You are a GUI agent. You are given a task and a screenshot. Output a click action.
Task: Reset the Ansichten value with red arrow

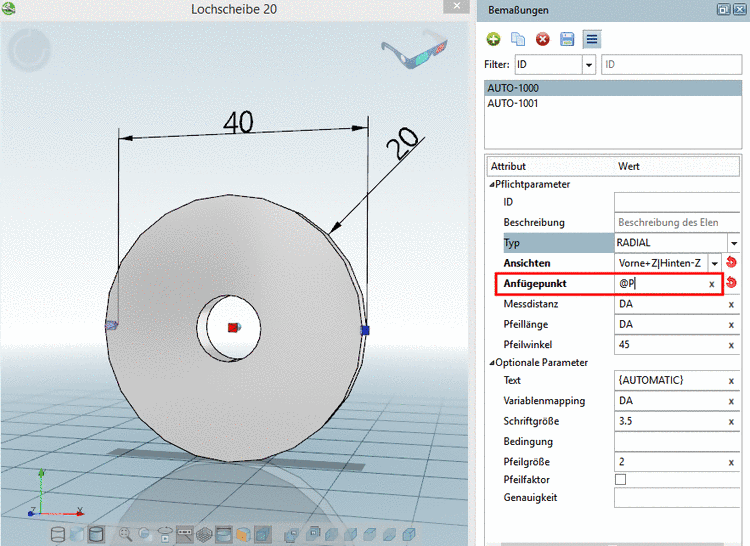click(x=731, y=263)
